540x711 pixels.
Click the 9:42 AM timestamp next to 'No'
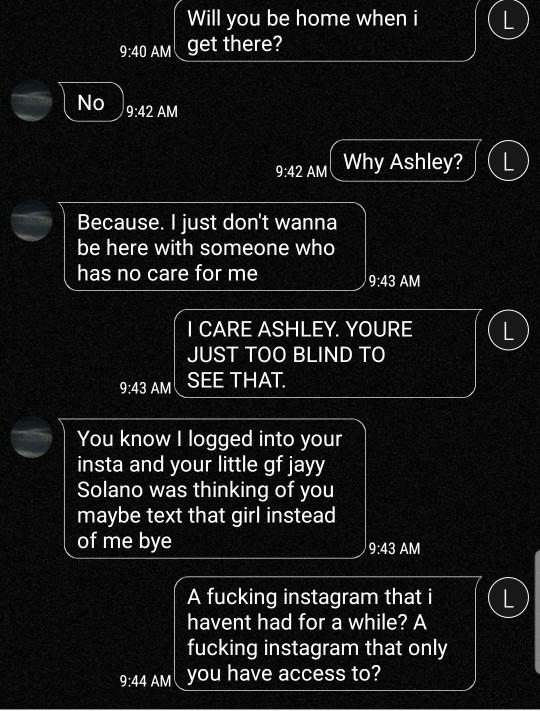pyautogui.click(x=152, y=111)
